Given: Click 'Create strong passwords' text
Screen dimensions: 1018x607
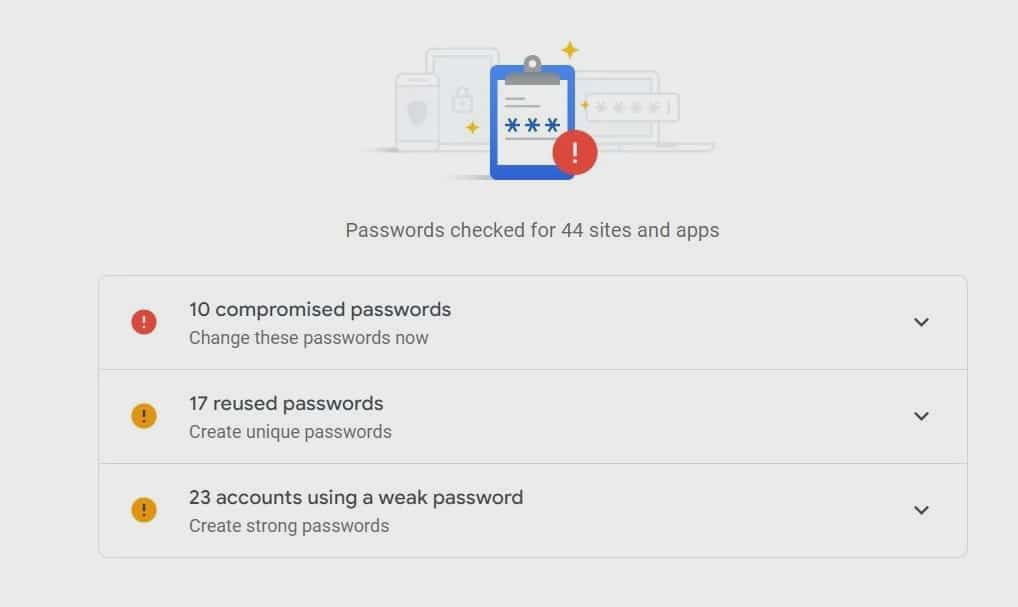Looking at the screenshot, I should 289,526.
